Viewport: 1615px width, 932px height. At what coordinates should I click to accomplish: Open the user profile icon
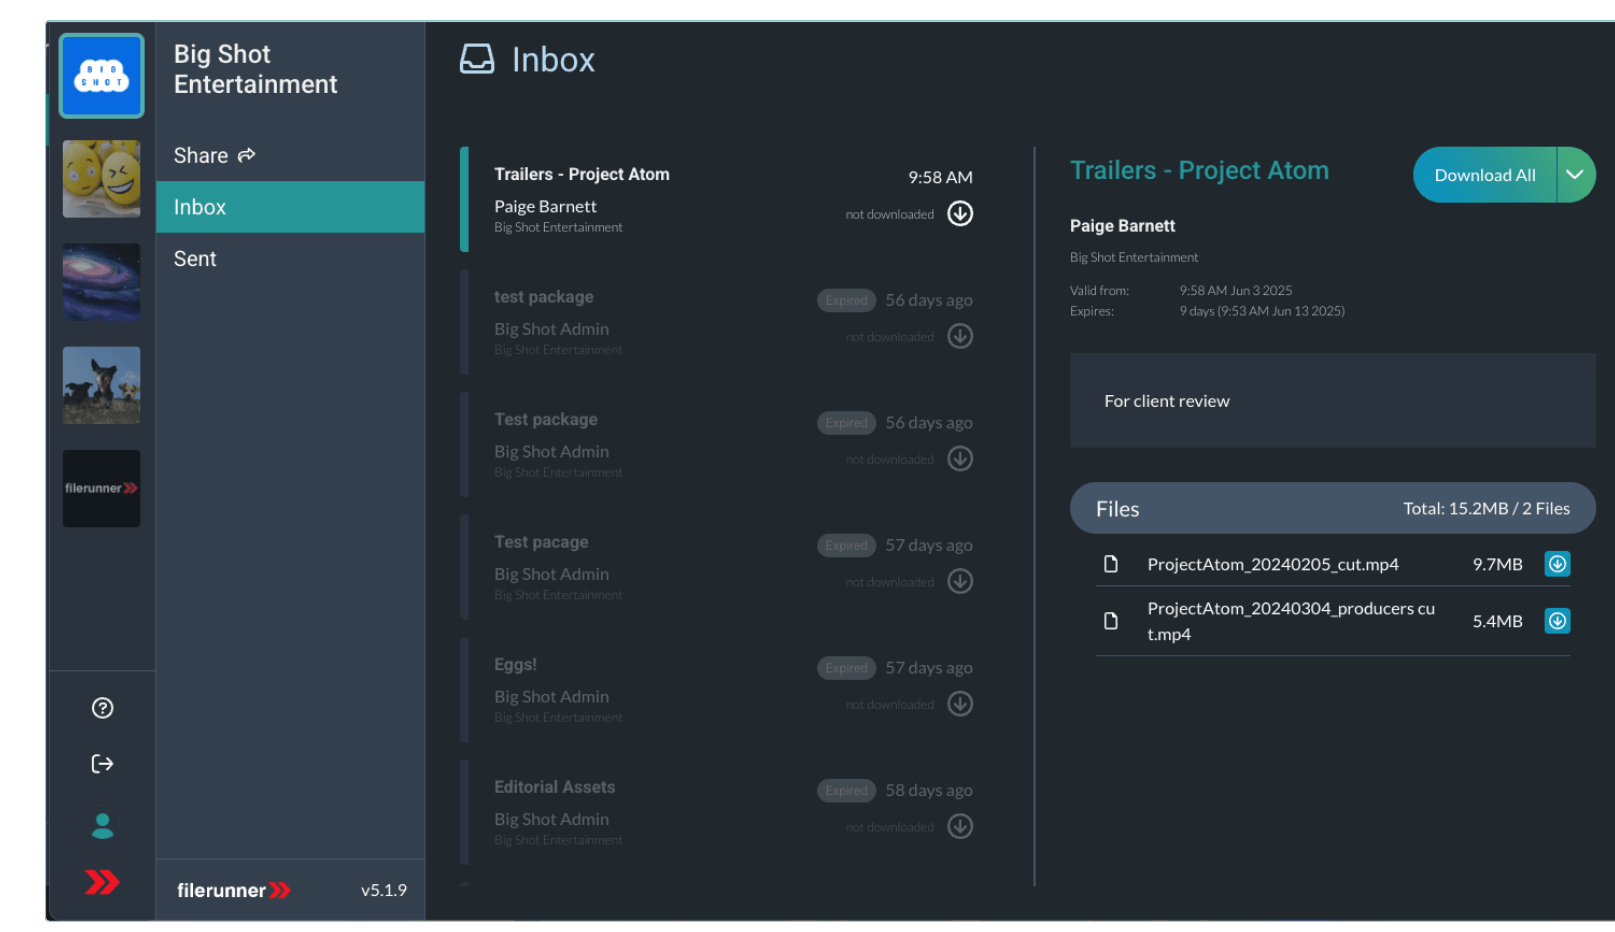pyautogui.click(x=102, y=825)
